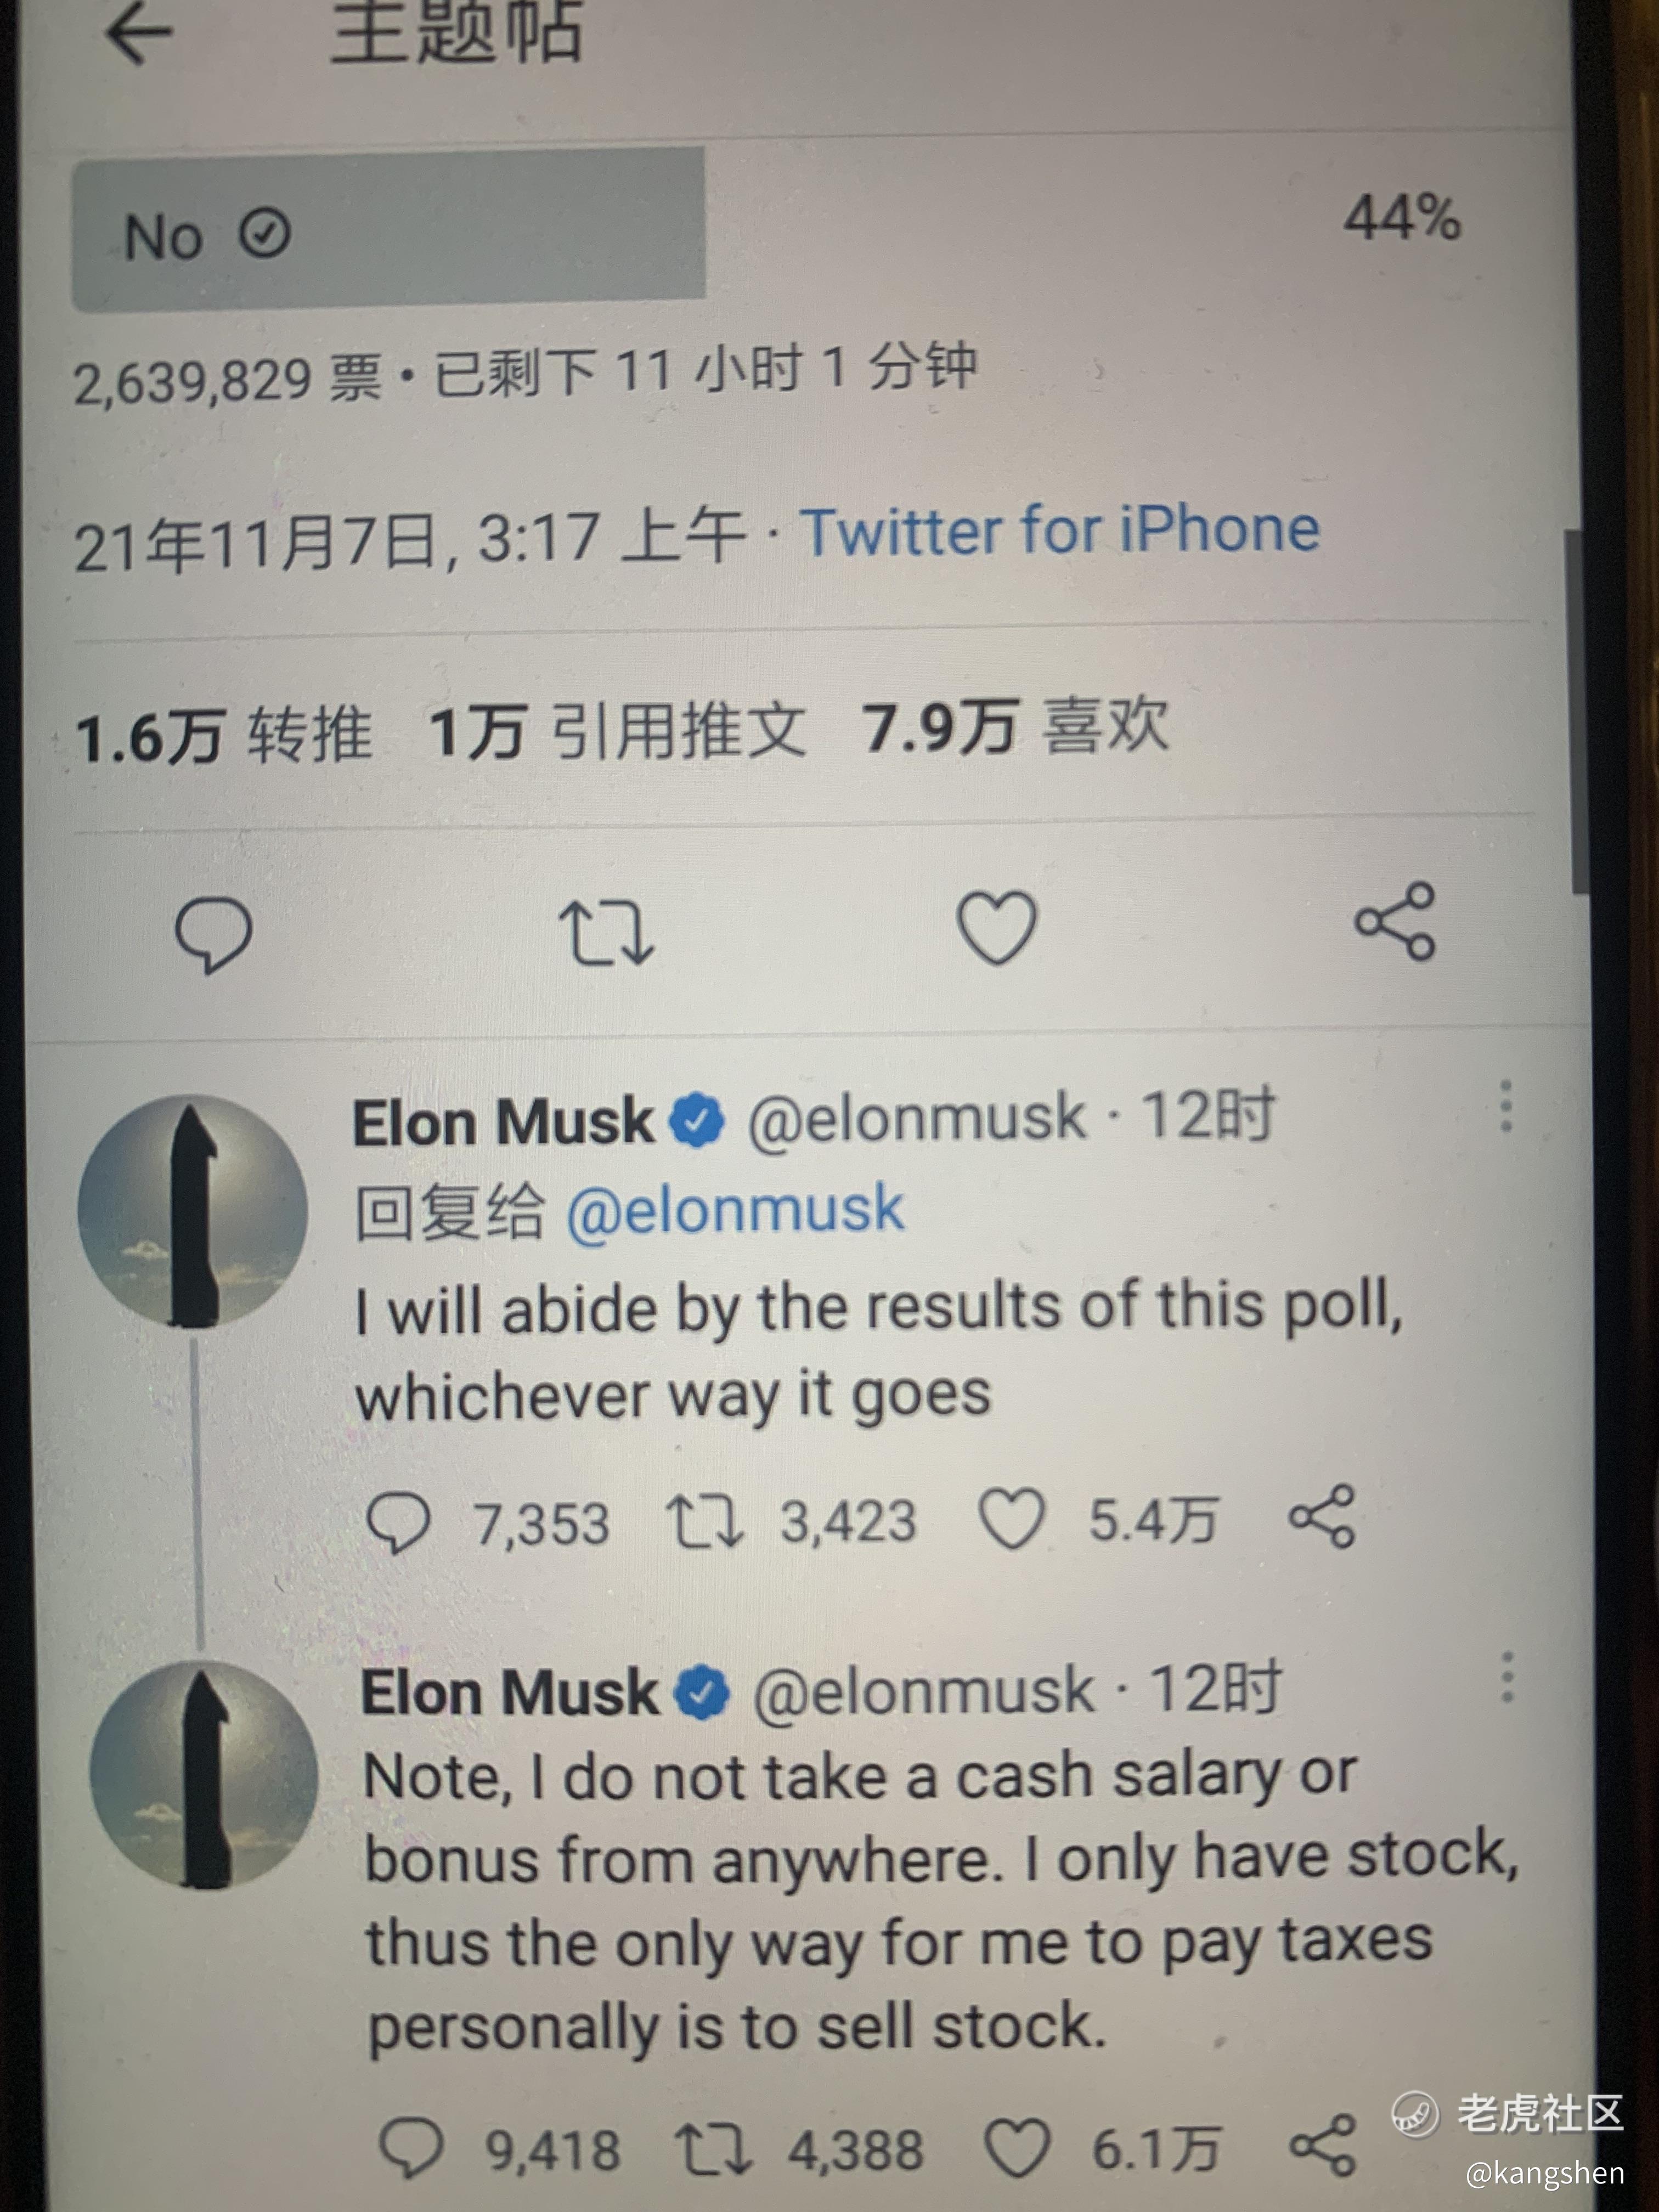Open more options on 'cash salary' tweet
The image size is (1659, 2212).
[1508, 1677]
